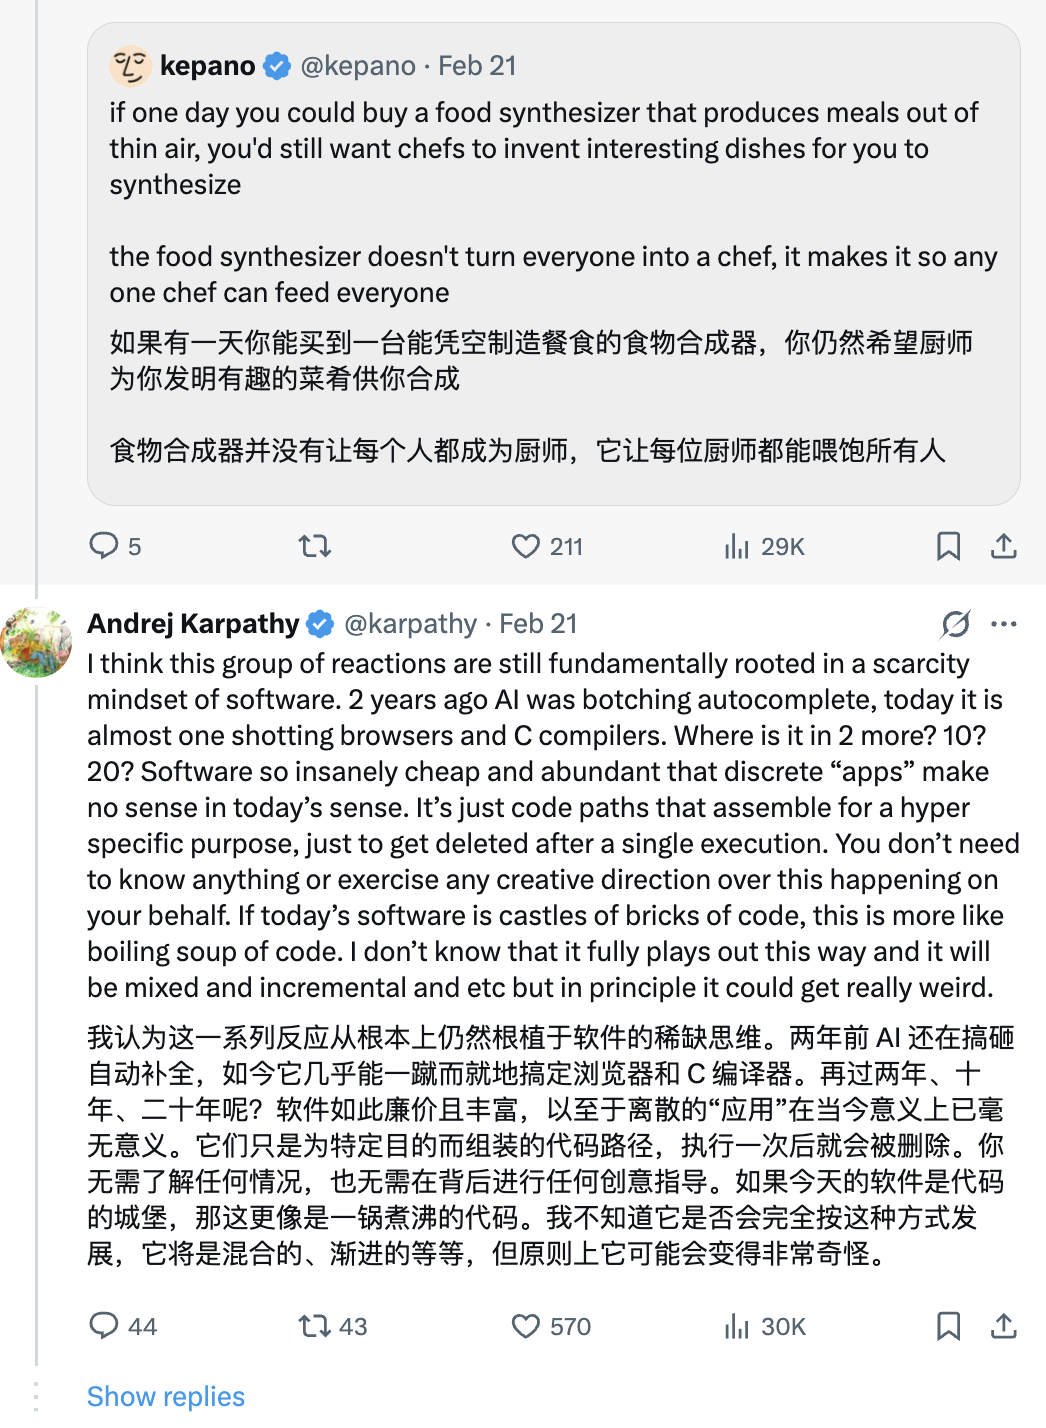The height and width of the screenshot is (1428, 1046).
Task: Open Grok icon on Karpathy's post
Action: 955,624
